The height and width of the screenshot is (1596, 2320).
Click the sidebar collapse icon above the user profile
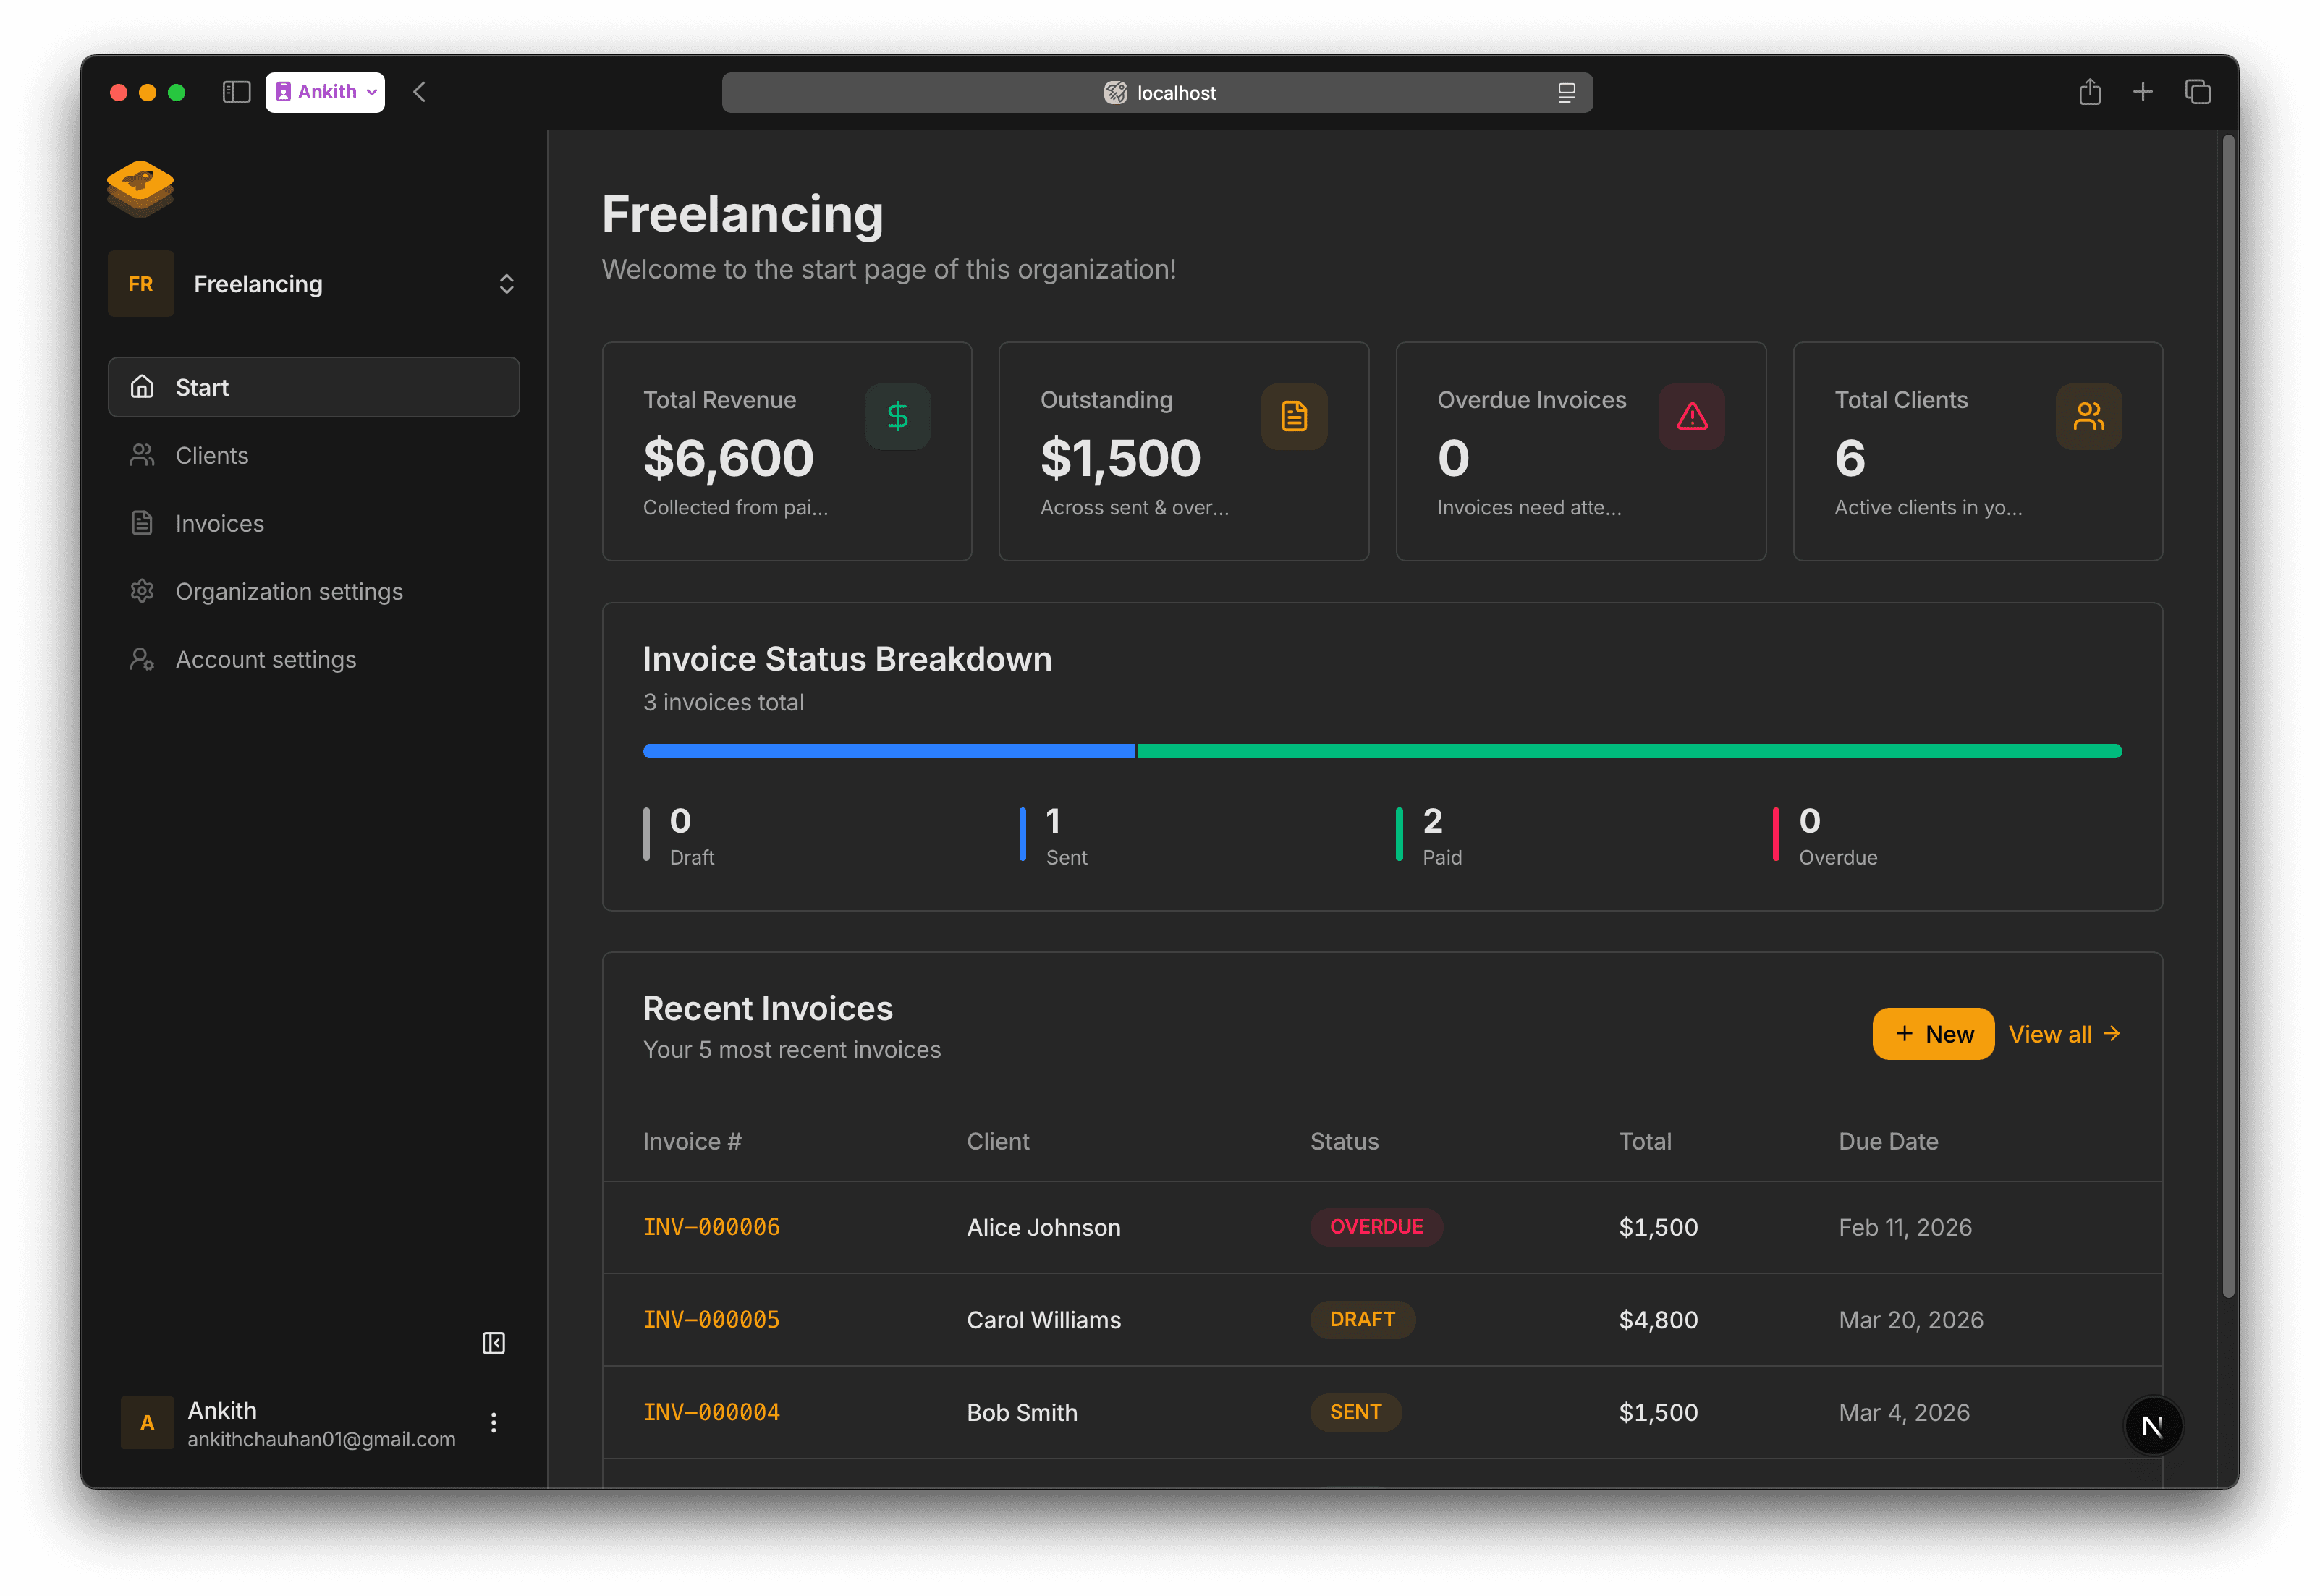pyautogui.click(x=493, y=1343)
